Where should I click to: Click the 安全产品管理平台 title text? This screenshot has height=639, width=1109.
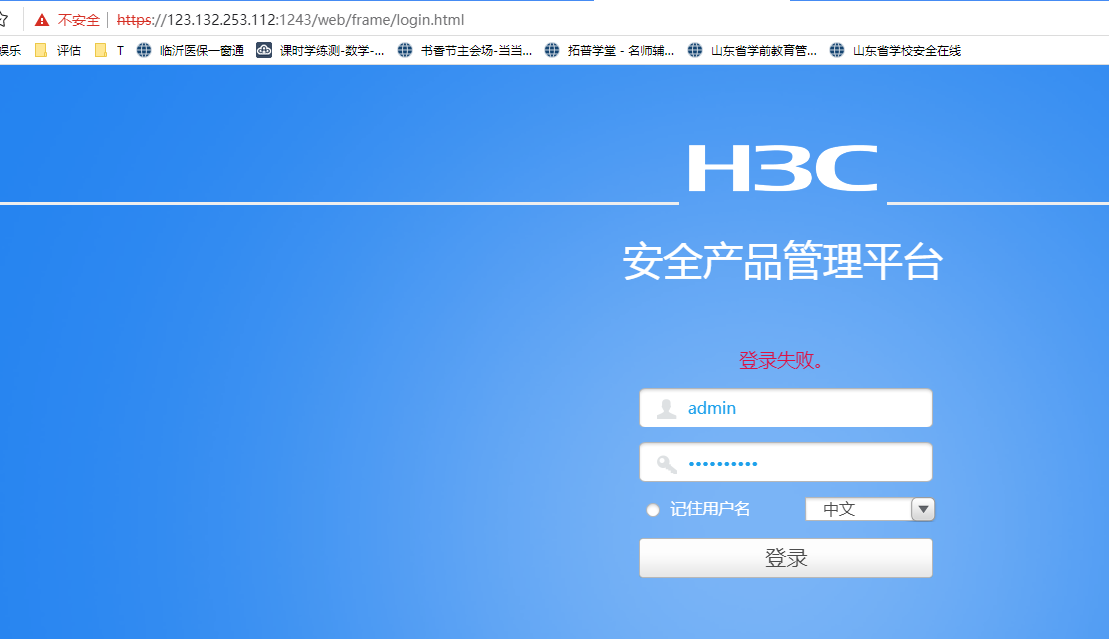pos(782,261)
